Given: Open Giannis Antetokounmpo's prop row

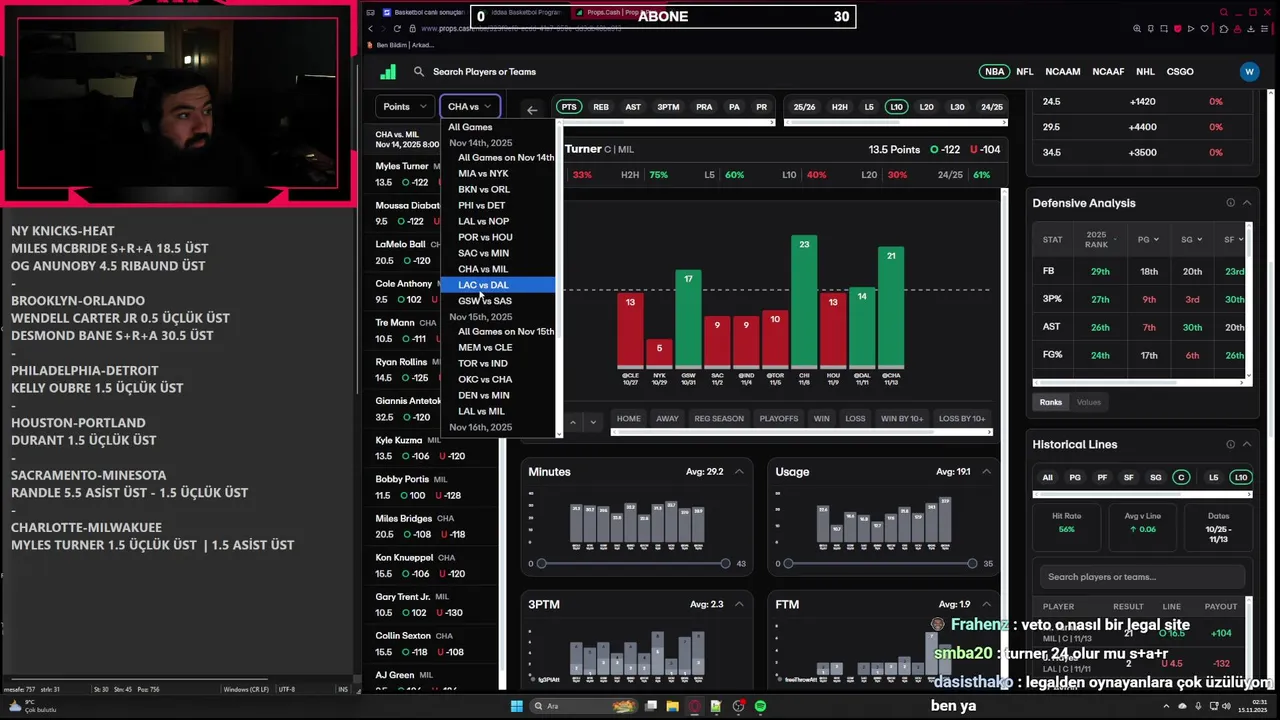Looking at the screenshot, I should click(x=434, y=410).
